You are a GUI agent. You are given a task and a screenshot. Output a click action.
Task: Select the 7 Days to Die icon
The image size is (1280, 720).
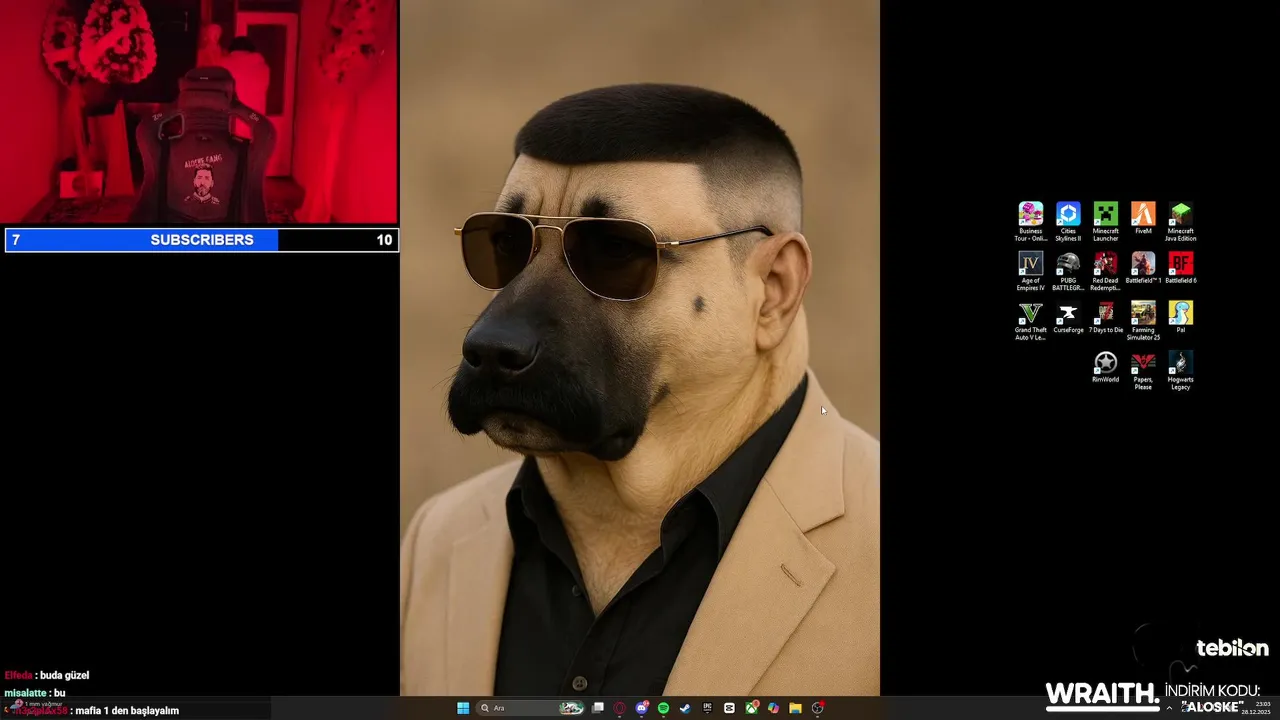[1105, 317]
